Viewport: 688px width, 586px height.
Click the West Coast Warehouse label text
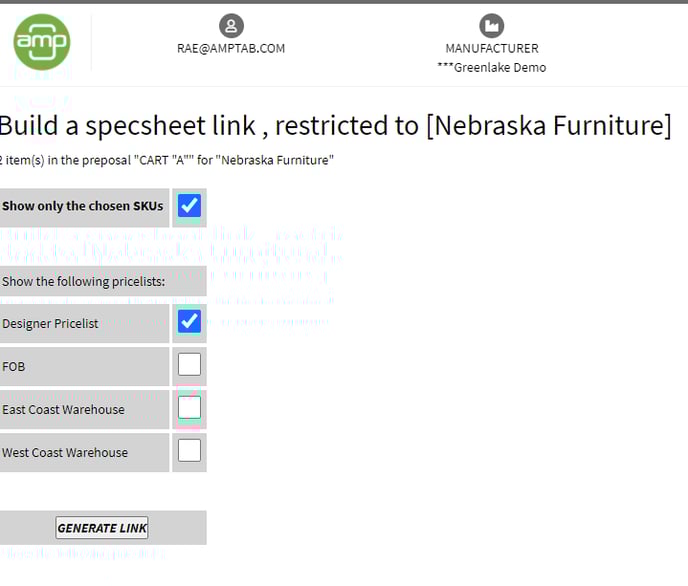click(x=65, y=453)
